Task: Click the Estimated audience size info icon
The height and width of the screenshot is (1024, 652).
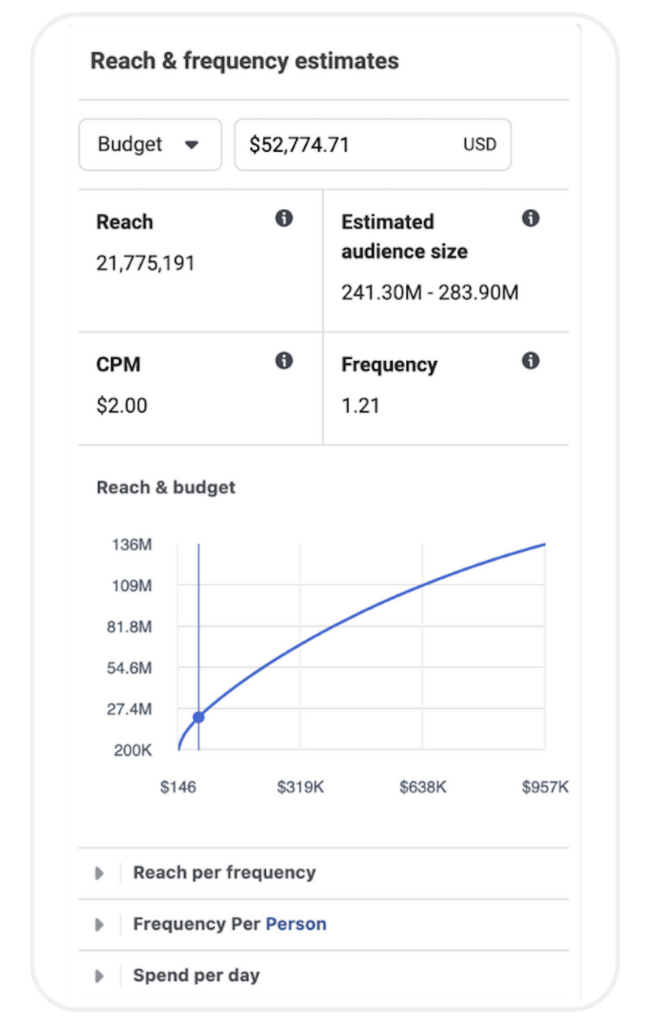Action: tap(530, 218)
